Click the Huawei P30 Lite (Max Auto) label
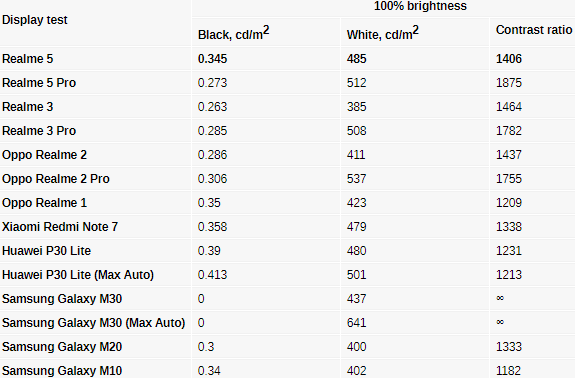The height and width of the screenshot is (378, 575). (78, 275)
